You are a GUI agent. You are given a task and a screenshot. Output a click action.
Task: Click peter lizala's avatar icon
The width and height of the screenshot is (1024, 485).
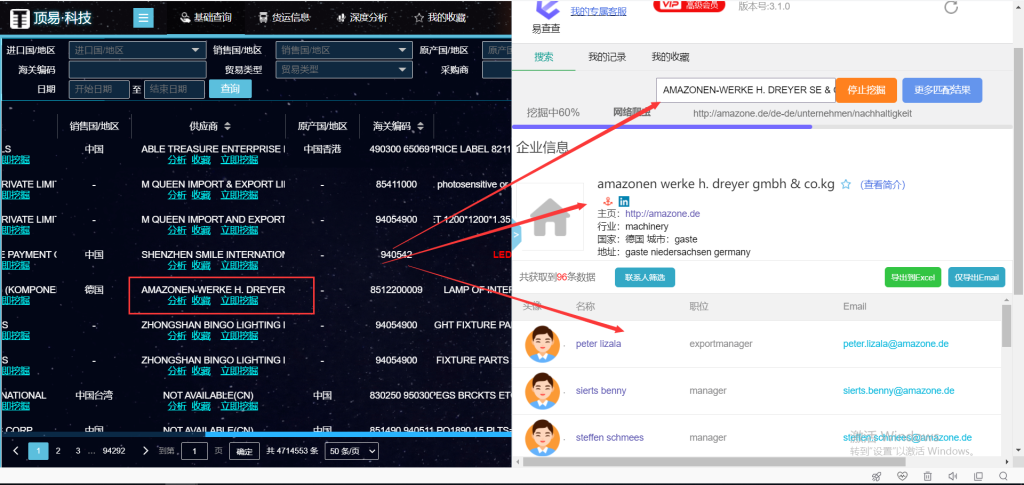[x=541, y=344]
